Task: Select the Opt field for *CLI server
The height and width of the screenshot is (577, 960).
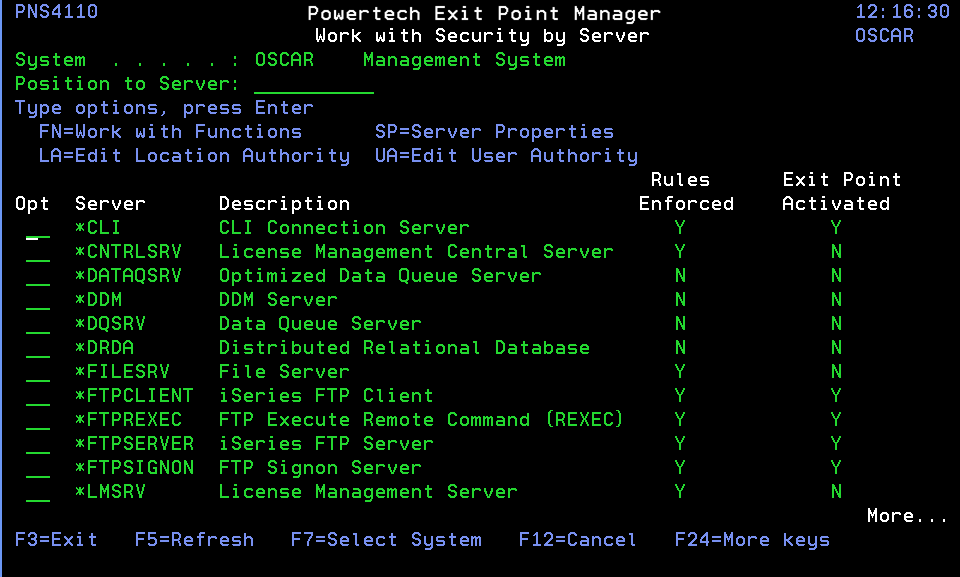Action: (x=38, y=228)
